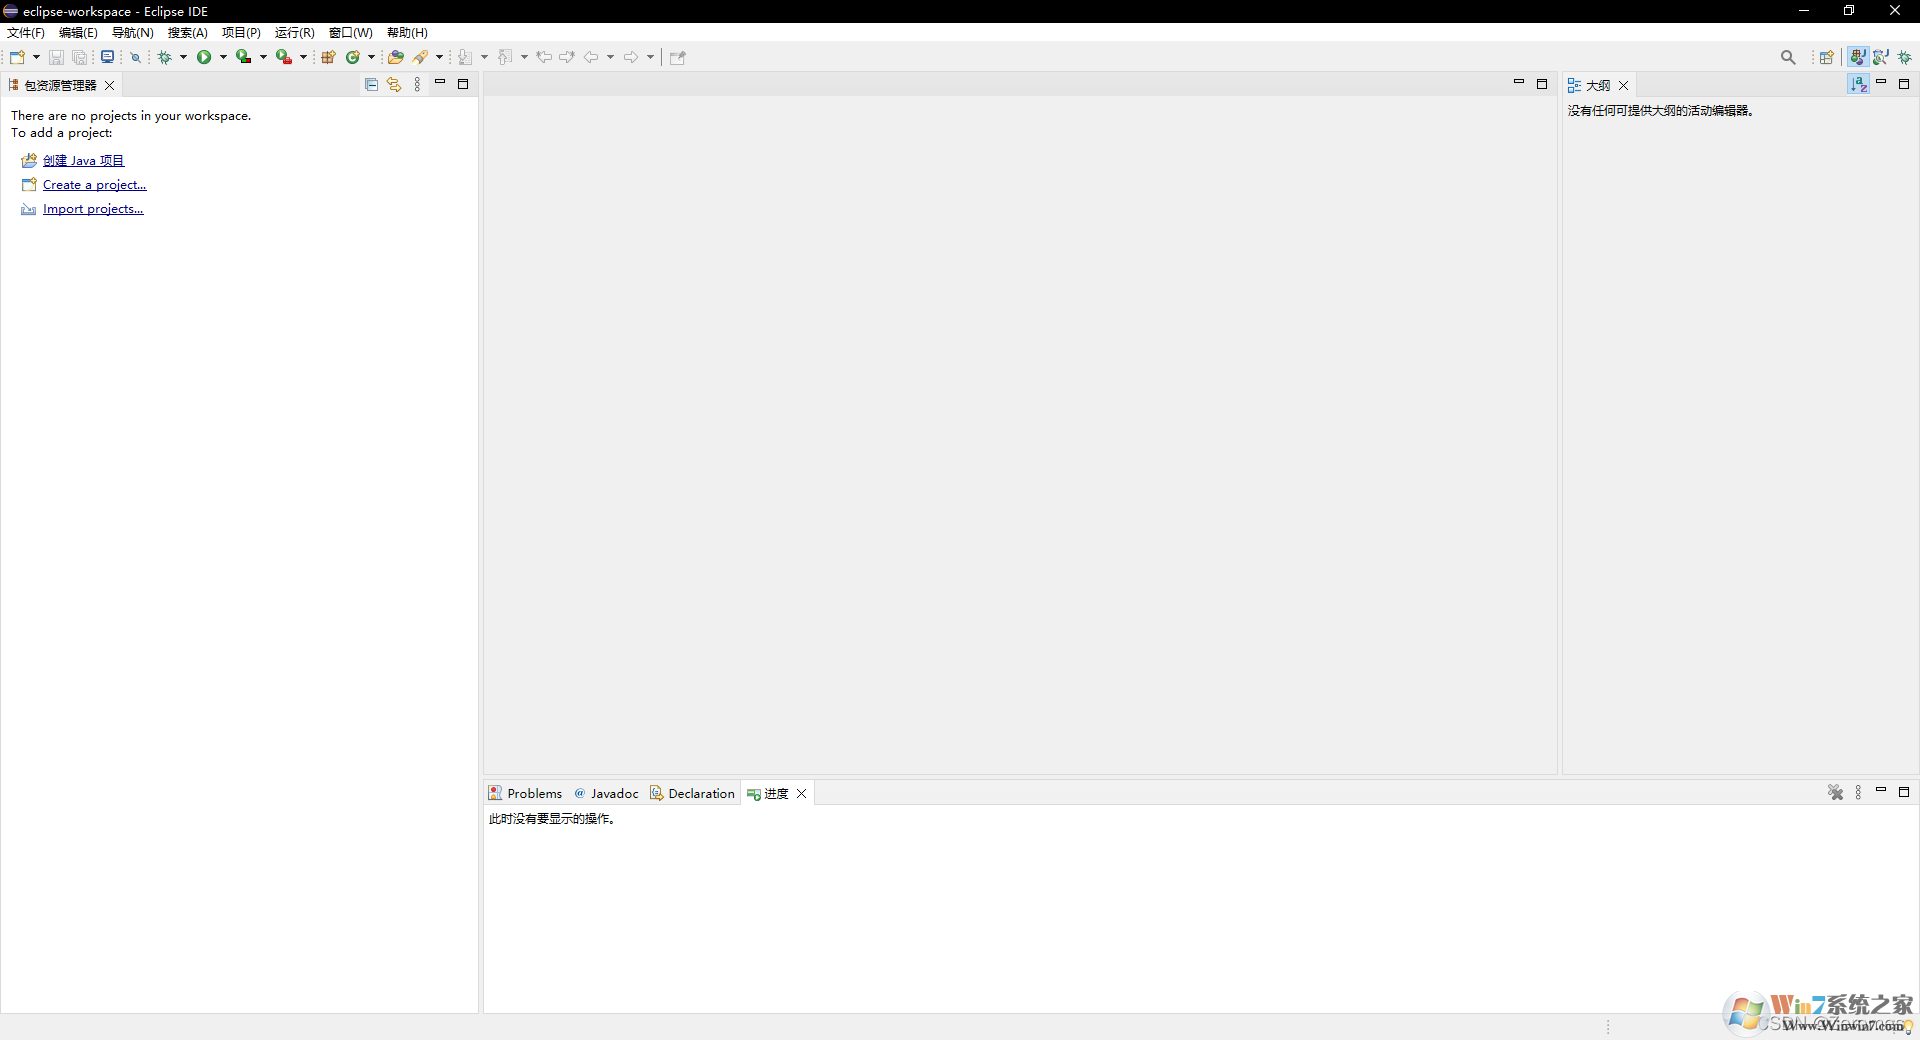Click the Open Type toolbar icon

click(396, 57)
